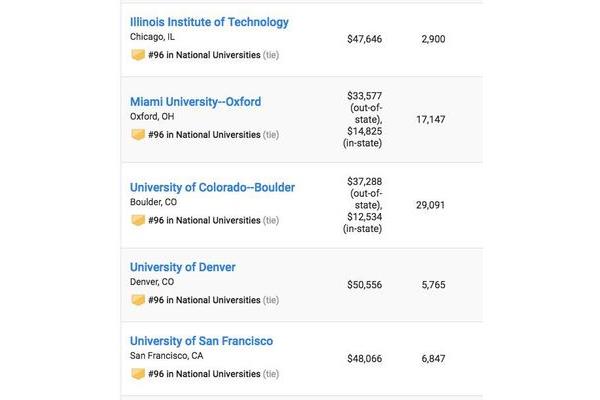Open the University of Colorado--Boulder link
Screen dimensions: 600x400
tap(212, 188)
